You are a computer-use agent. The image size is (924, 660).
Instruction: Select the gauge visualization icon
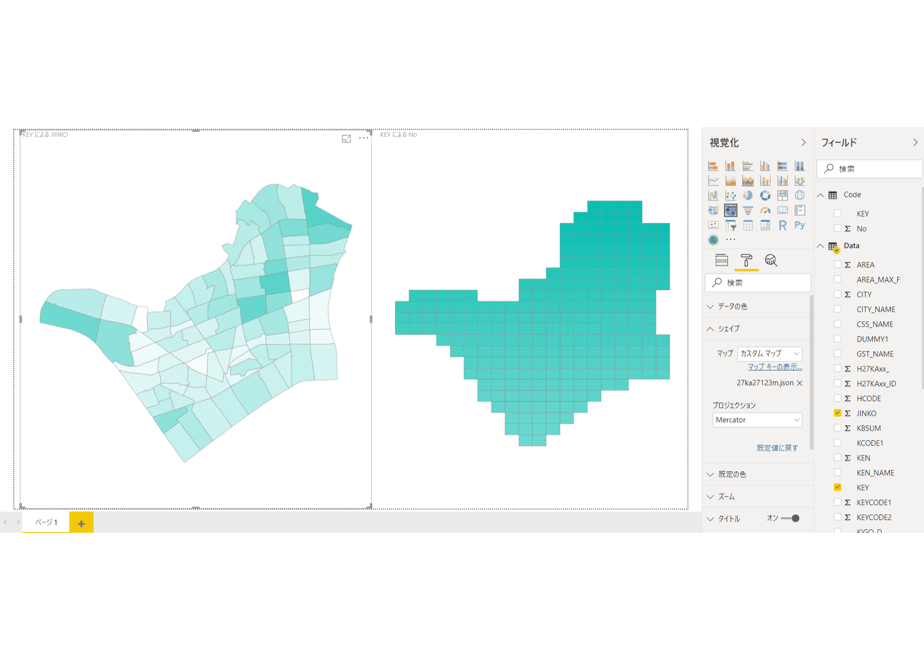click(765, 210)
